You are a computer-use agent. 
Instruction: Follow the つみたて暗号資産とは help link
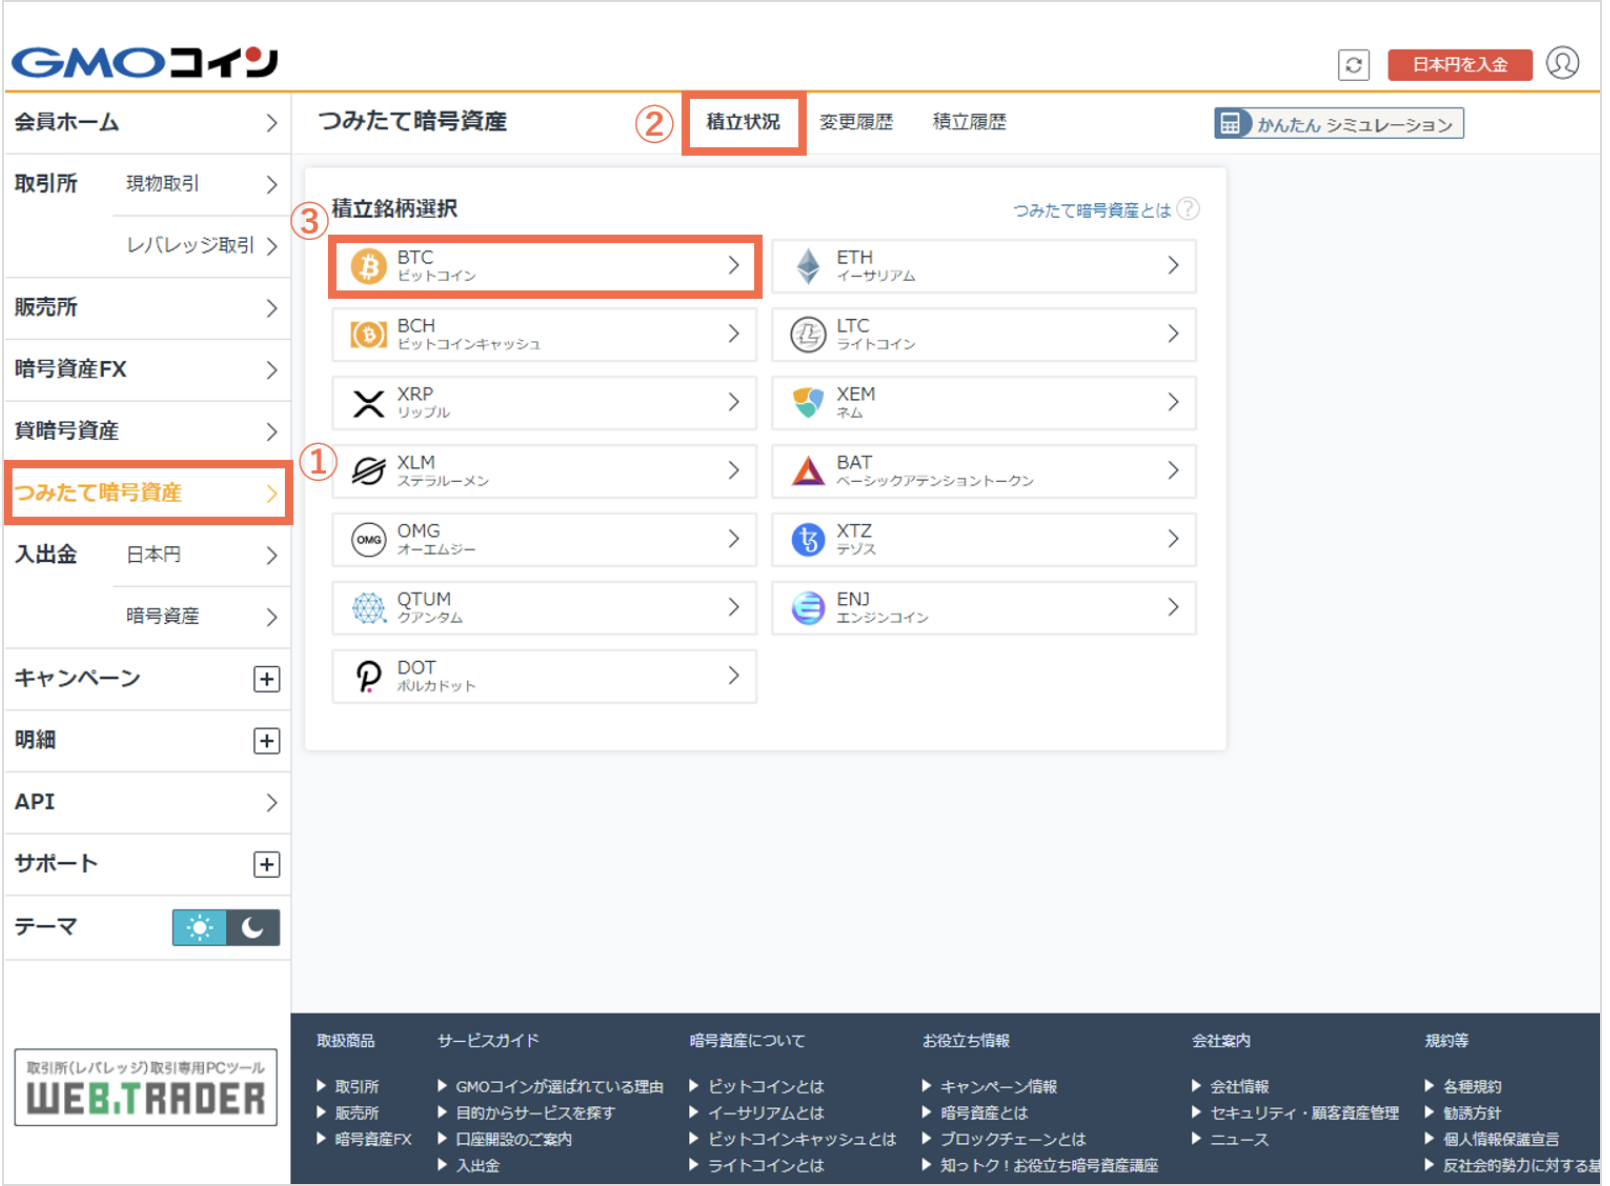[1092, 210]
